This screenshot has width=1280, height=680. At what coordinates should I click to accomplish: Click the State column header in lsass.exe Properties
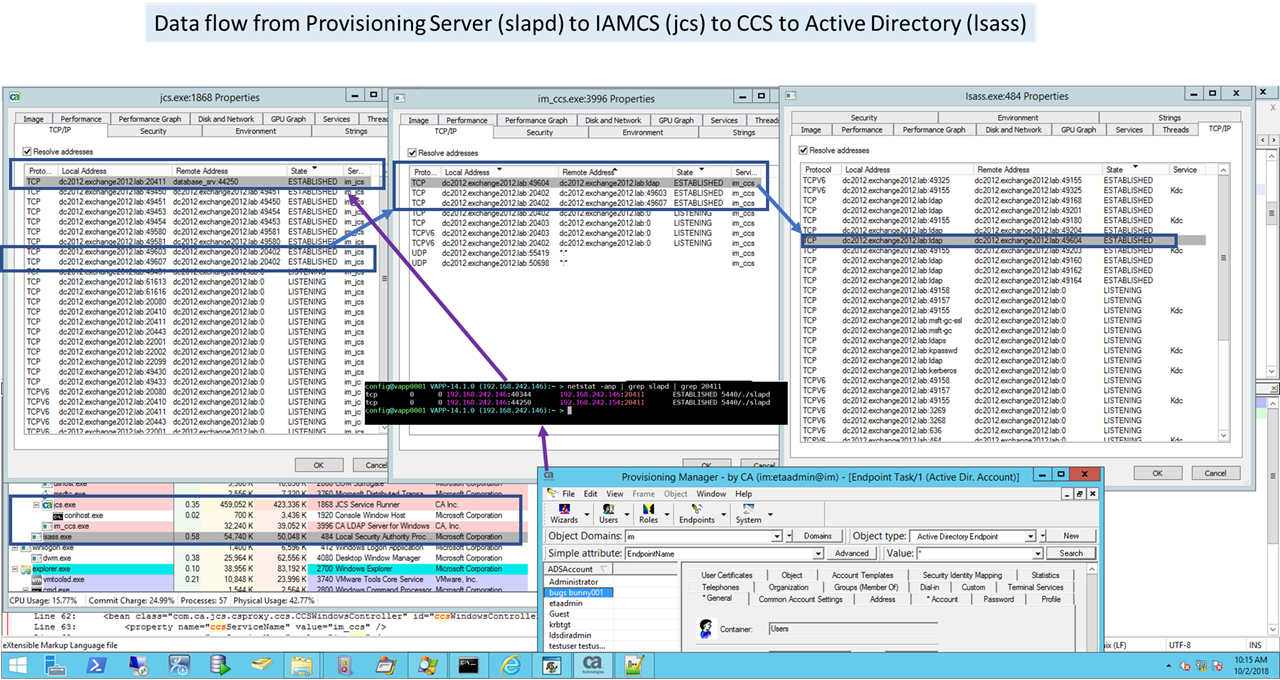pyautogui.click(x=1134, y=170)
